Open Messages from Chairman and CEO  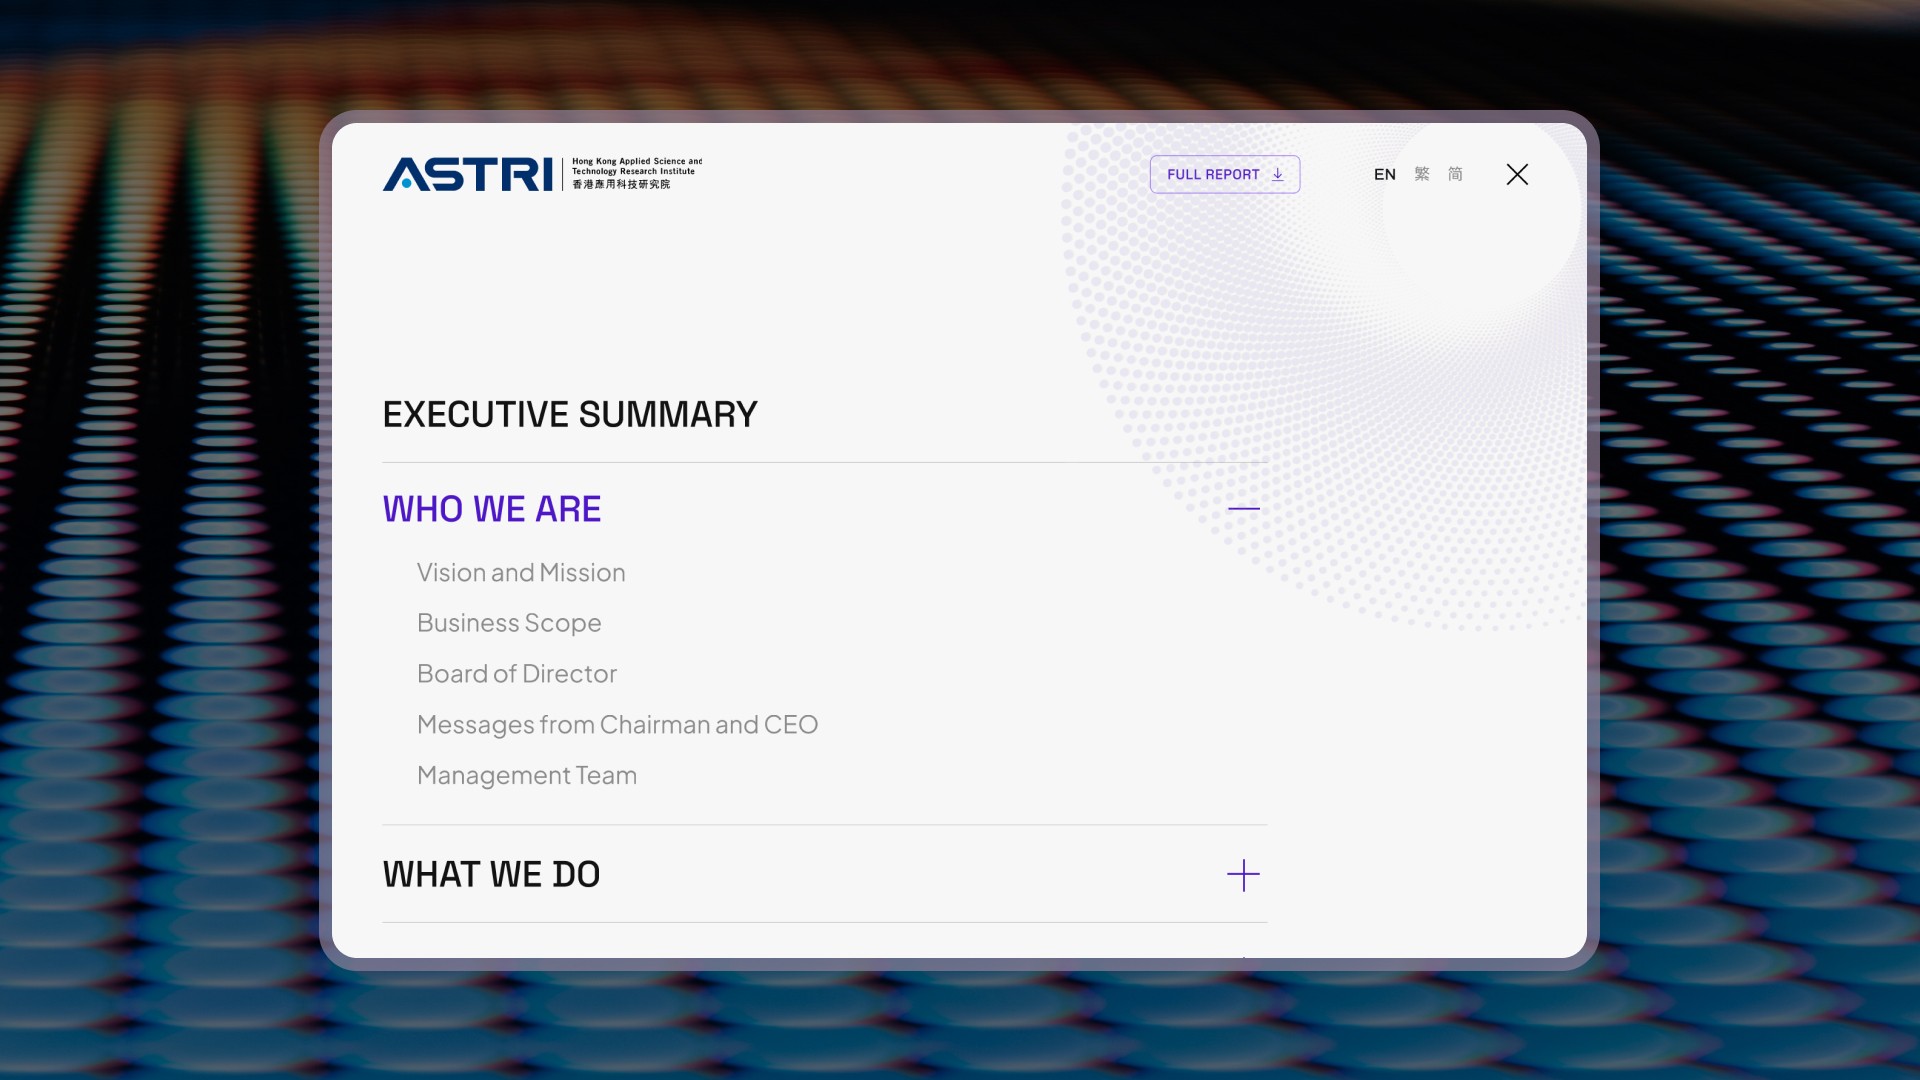617,725
